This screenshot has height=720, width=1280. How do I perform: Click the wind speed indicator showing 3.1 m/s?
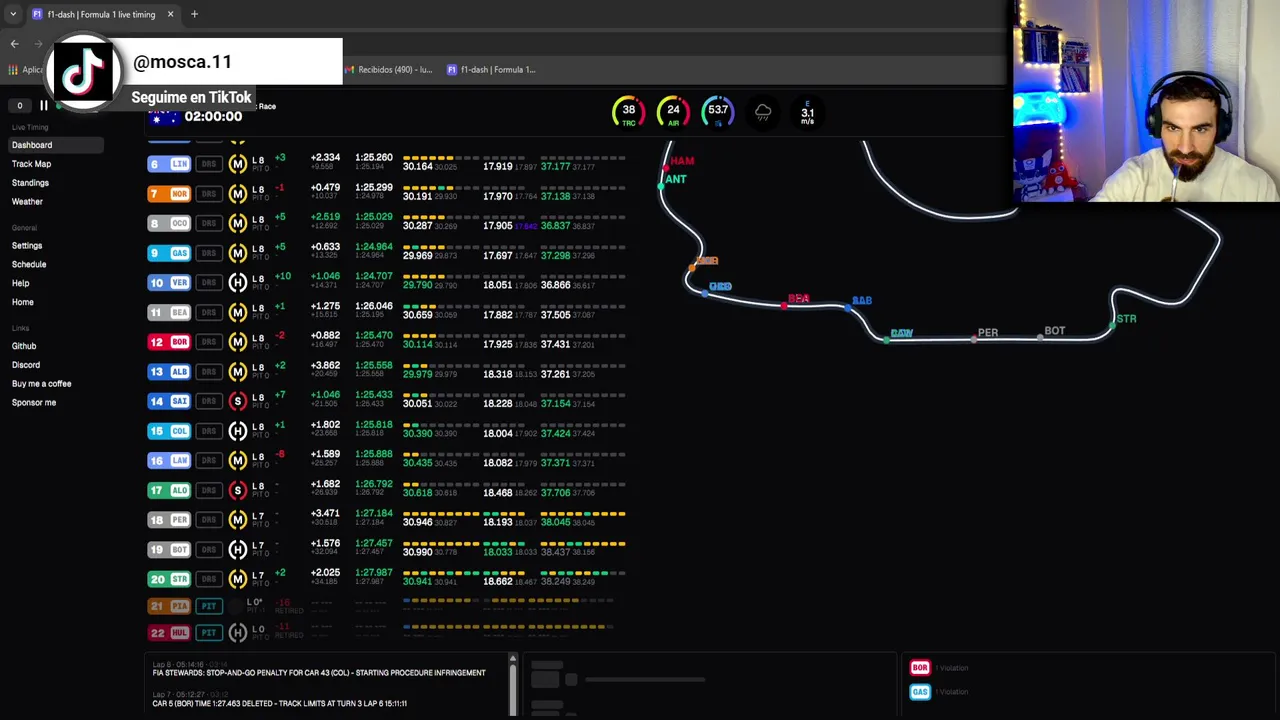(x=807, y=114)
